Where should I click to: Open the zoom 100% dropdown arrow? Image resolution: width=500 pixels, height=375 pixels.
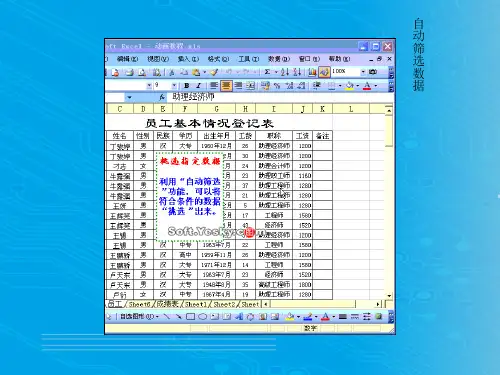[363, 72]
